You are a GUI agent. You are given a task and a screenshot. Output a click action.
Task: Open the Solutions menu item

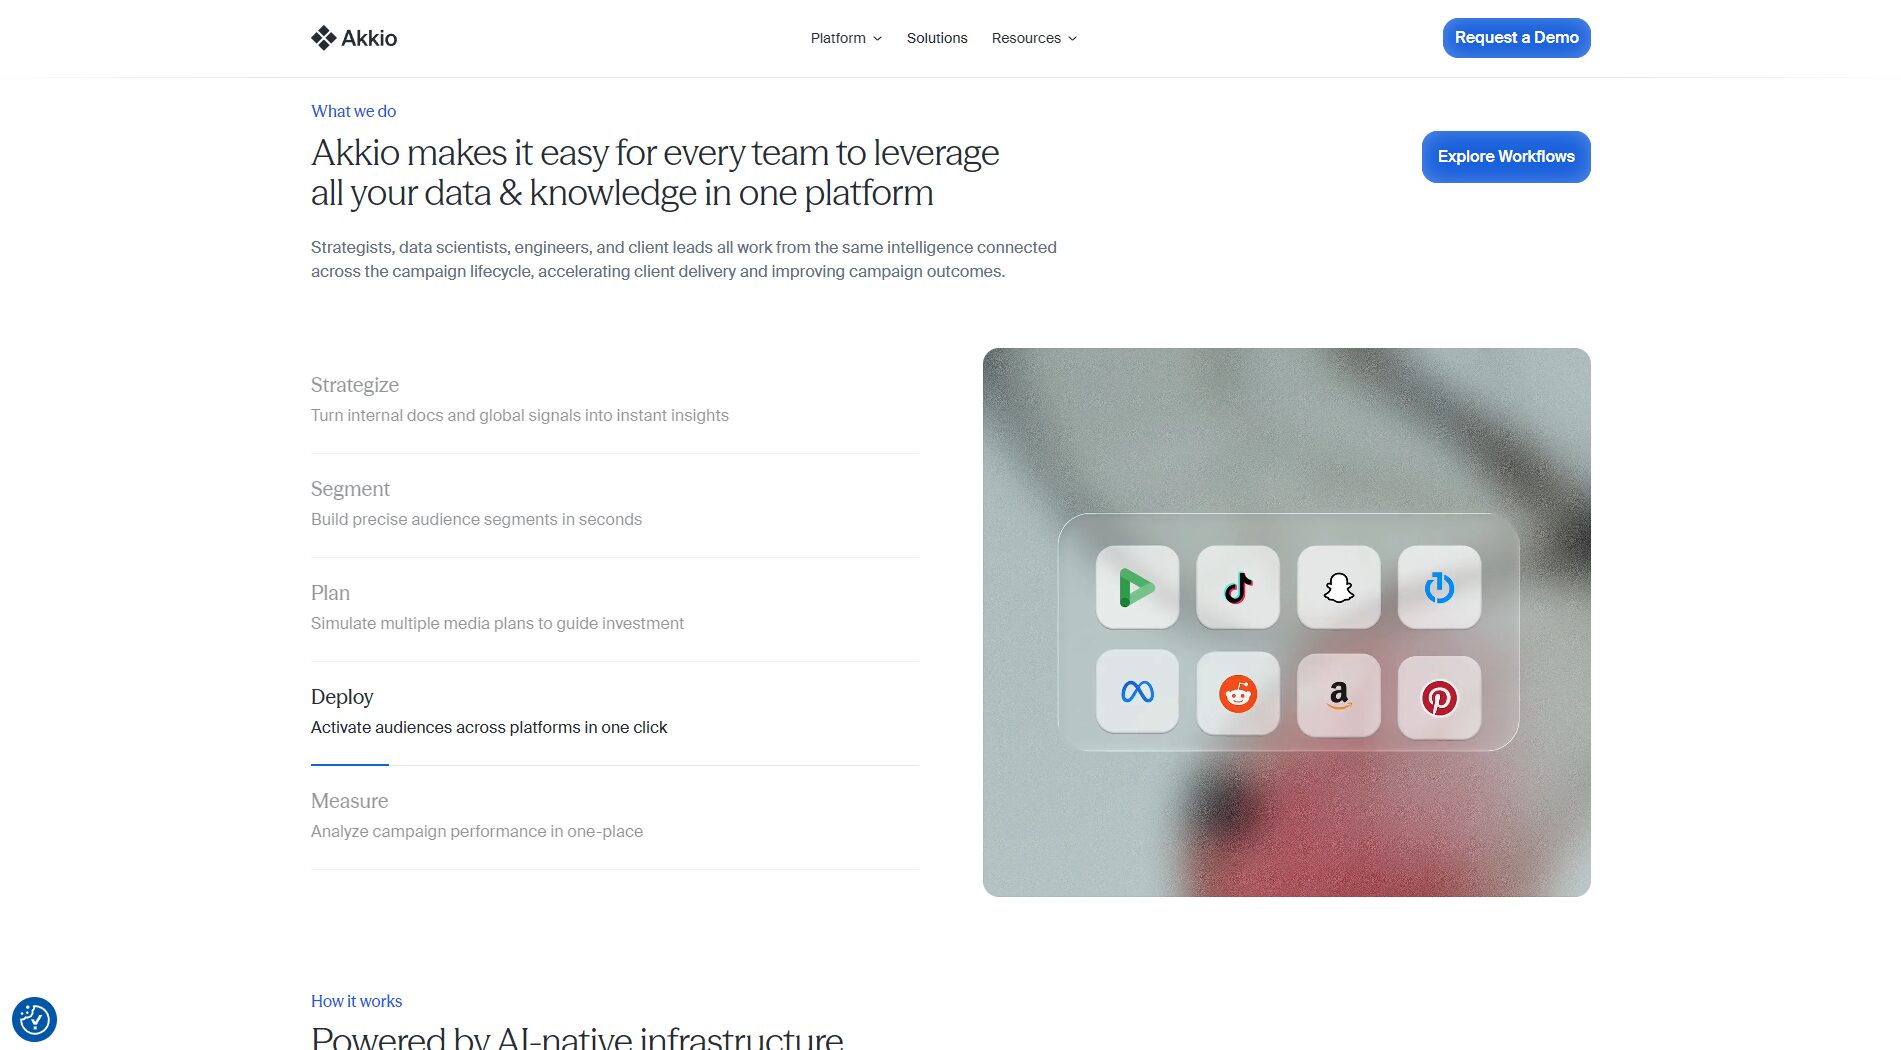(x=937, y=38)
